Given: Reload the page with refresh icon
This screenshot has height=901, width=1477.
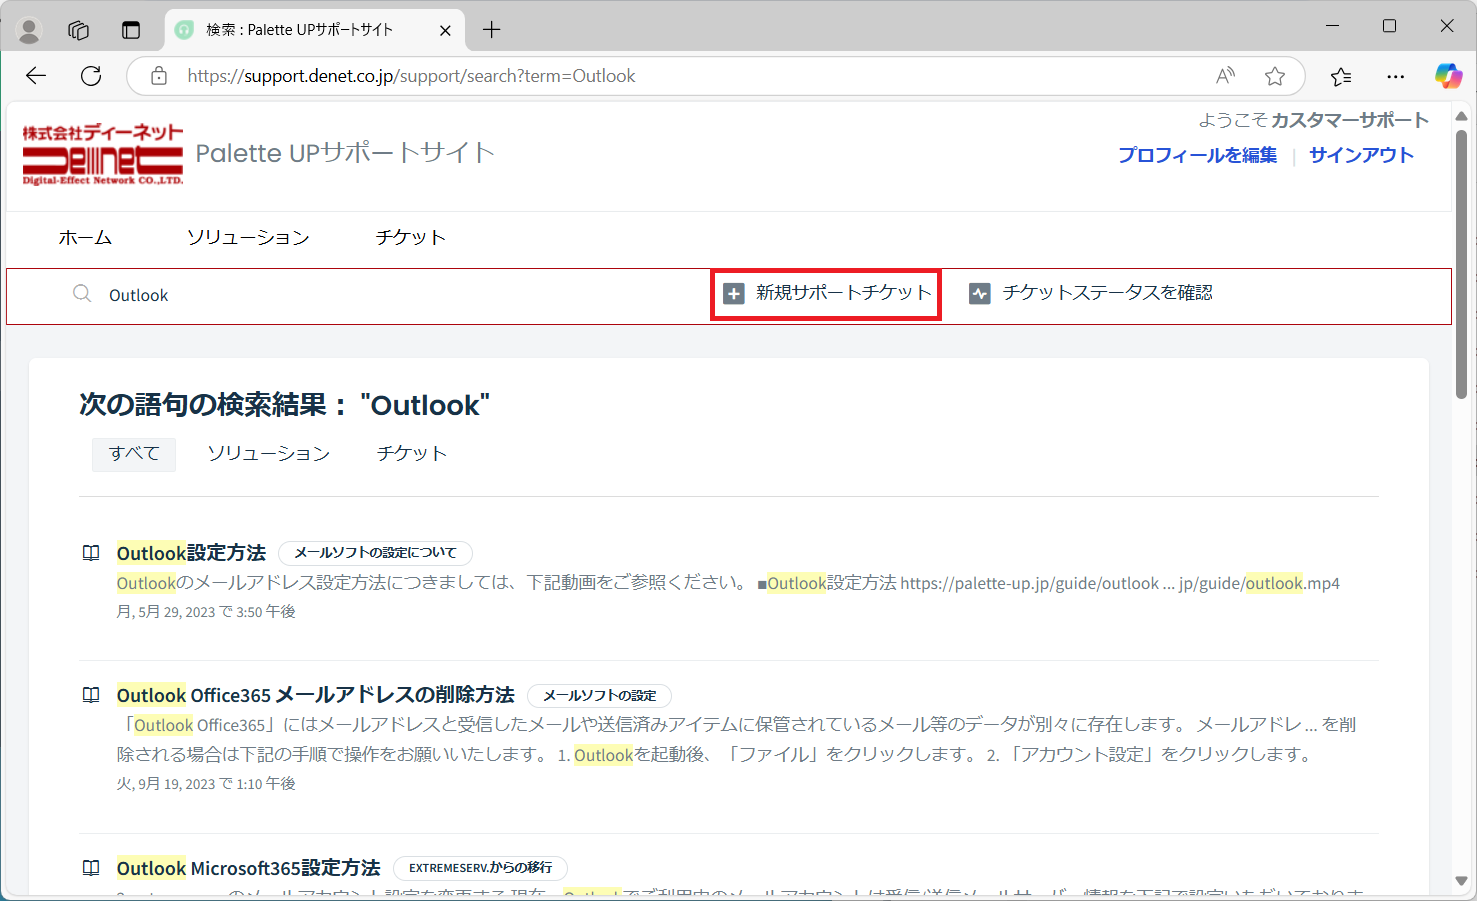Looking at the screenshot, I should (91, 76).
